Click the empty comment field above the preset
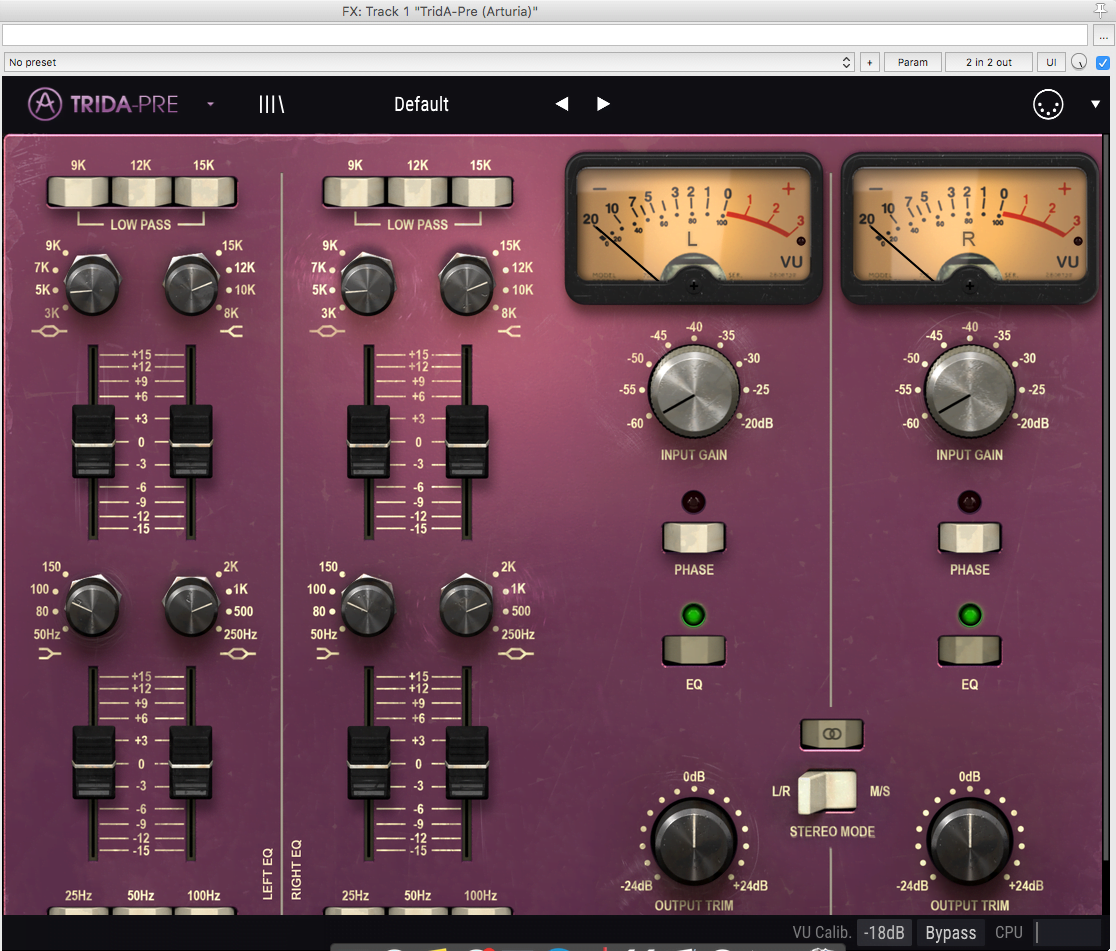 pyautogui.click(x=544, y=35)
